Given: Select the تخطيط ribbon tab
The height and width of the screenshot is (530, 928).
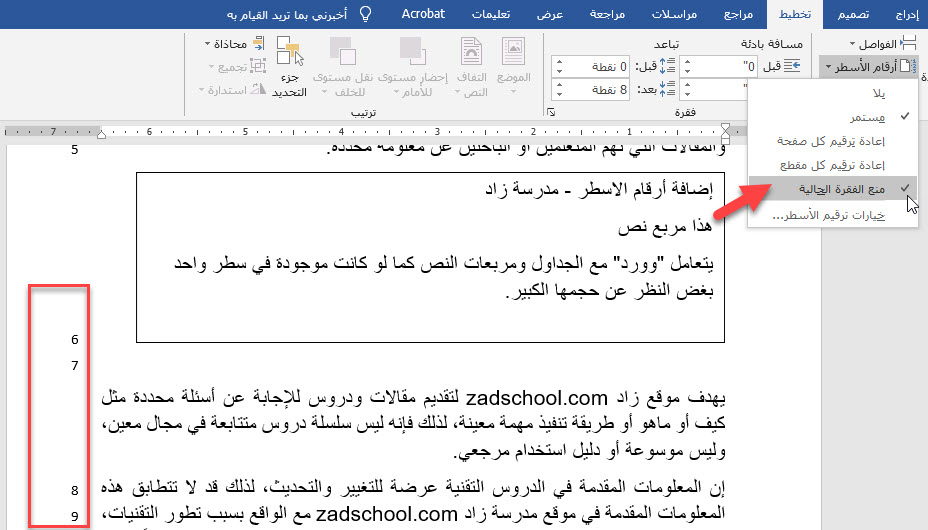Looking at the screenshot, I should point(795,14).
